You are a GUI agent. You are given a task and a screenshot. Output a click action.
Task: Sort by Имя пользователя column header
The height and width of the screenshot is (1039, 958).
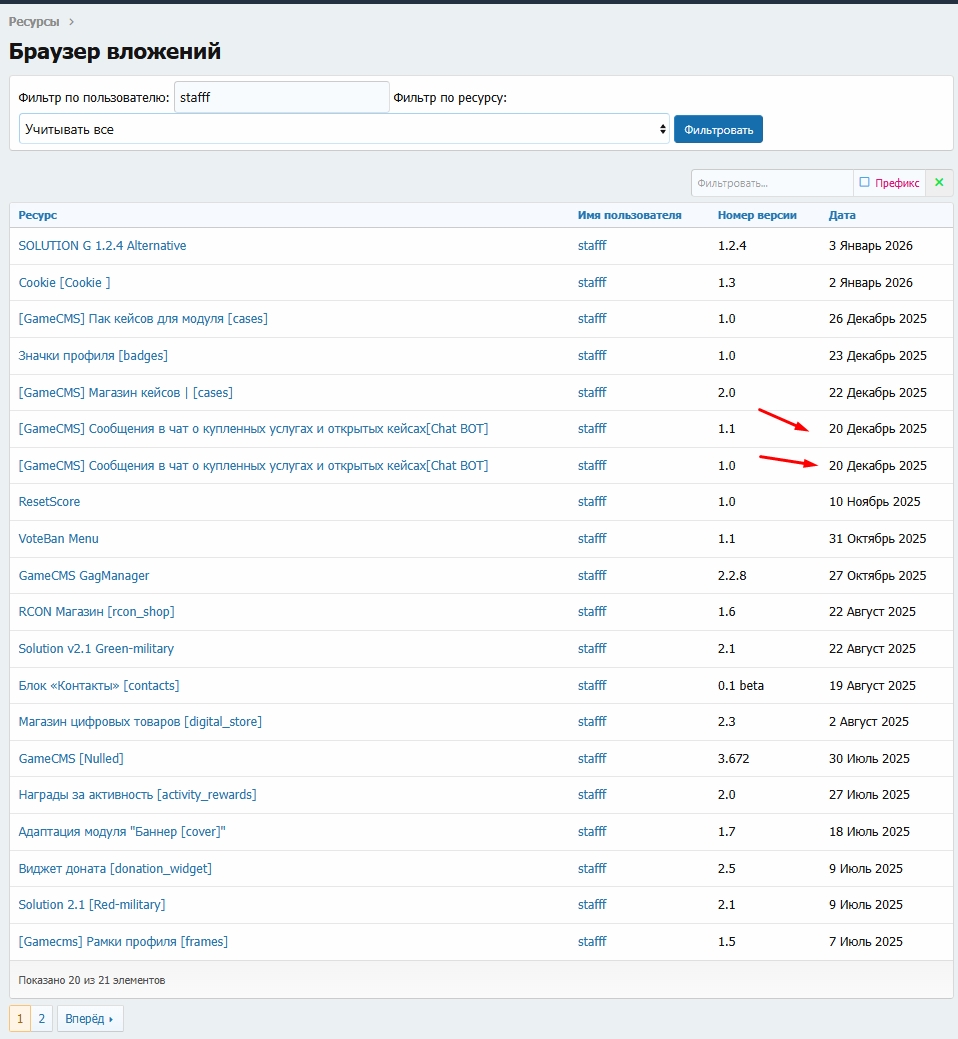(x=629, y=215)
